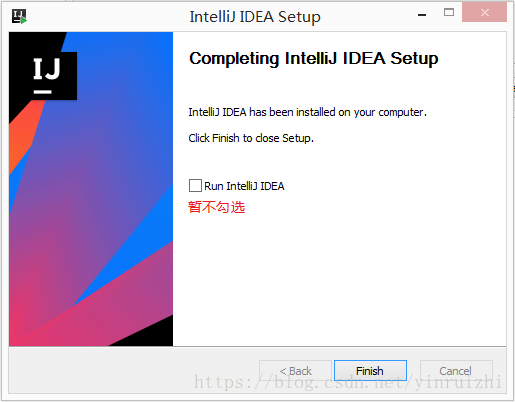
Task: Click the IntelliJ installer icon in title bar
Action: coord(19,16)
